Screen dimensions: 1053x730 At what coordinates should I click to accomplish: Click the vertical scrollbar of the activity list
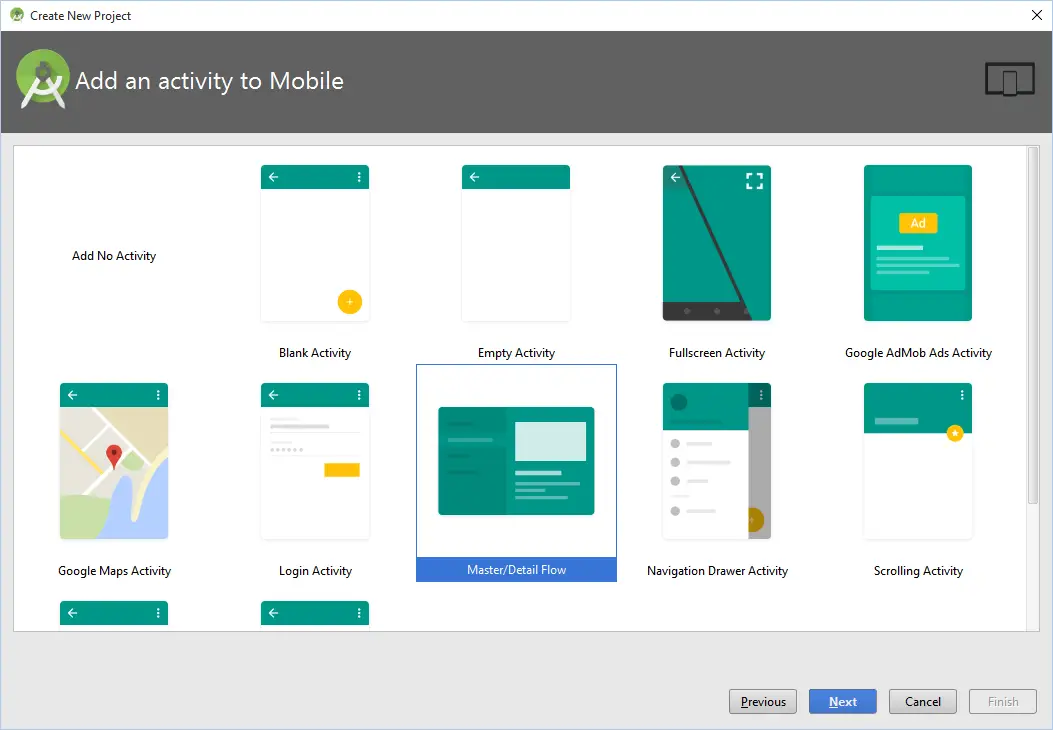click(x=1033, y=330)
